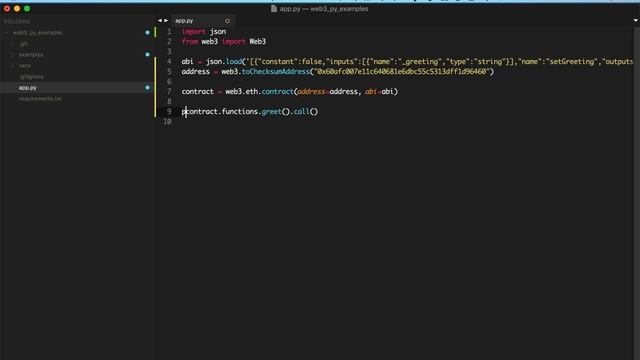
Task: Click 'greet()' function on line 9
Action: point(276,112)
